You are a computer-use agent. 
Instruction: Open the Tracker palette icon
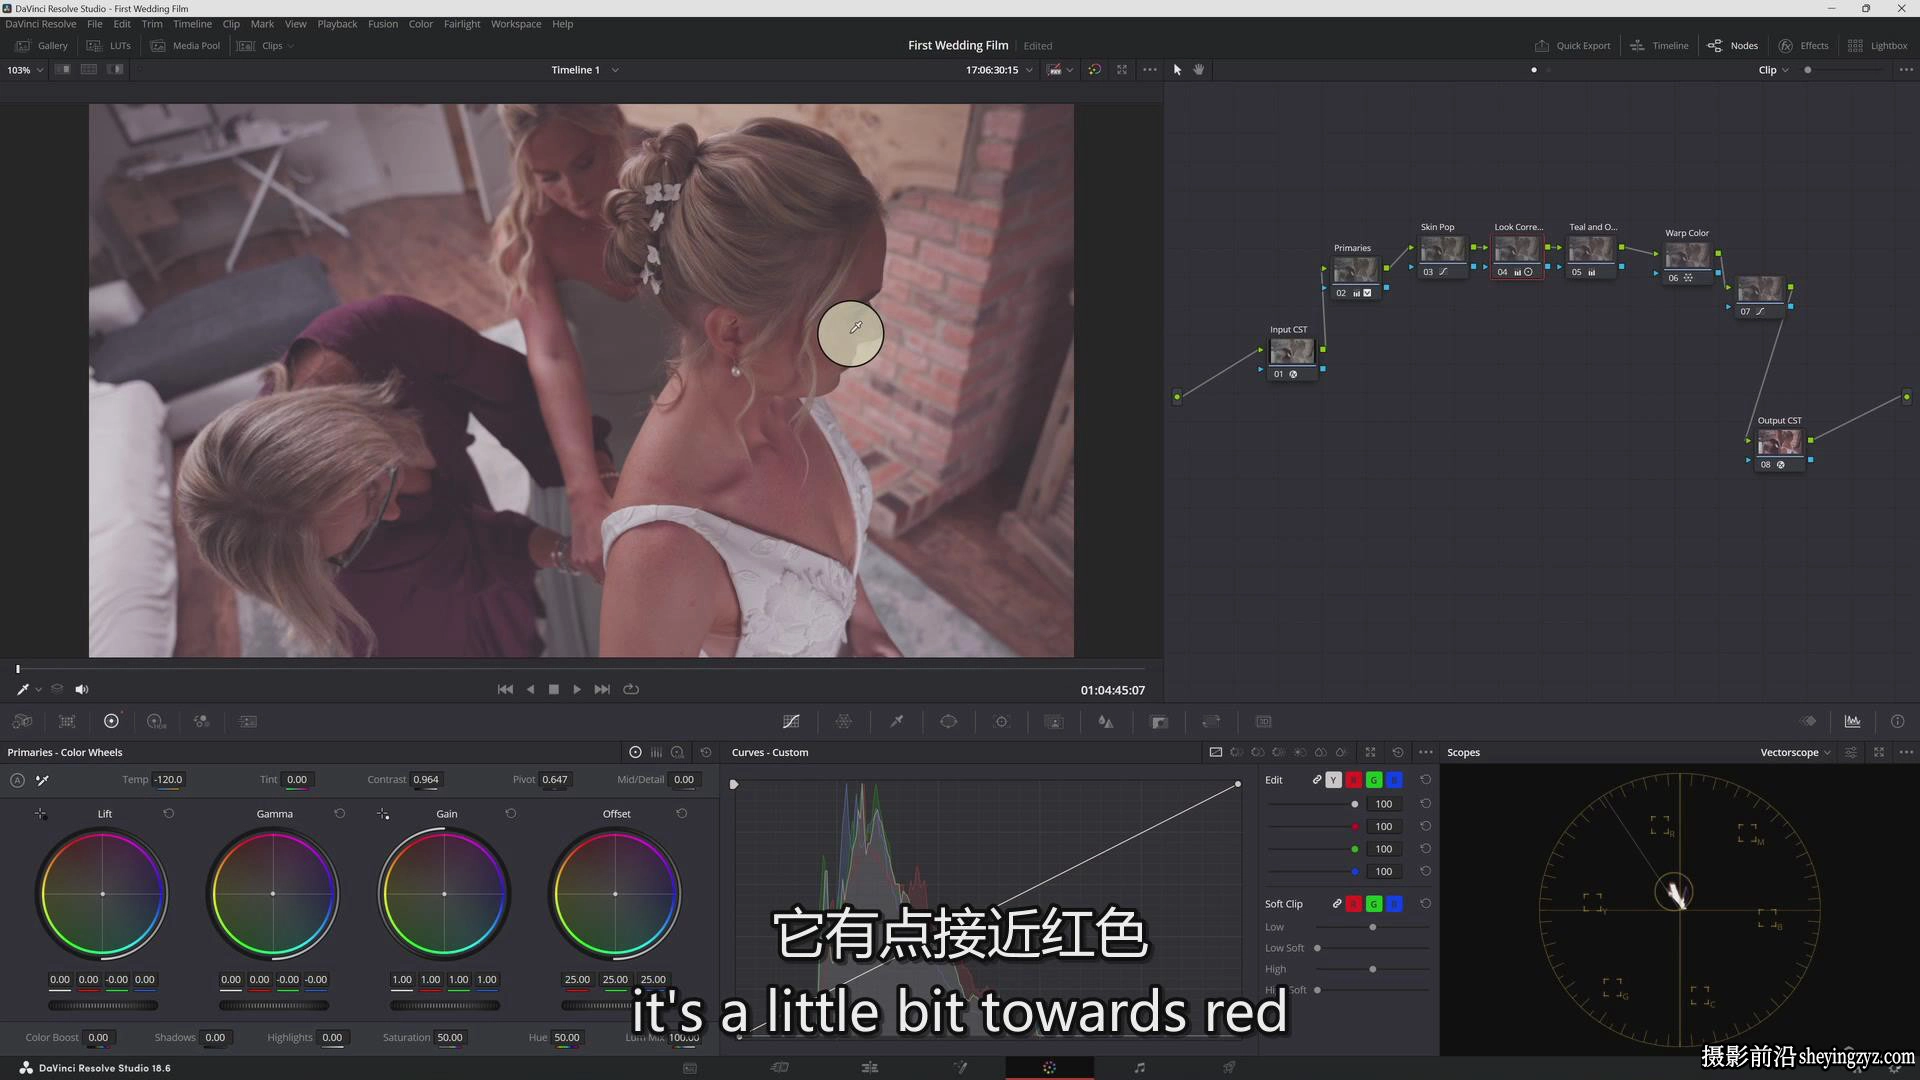[1001, 721]
